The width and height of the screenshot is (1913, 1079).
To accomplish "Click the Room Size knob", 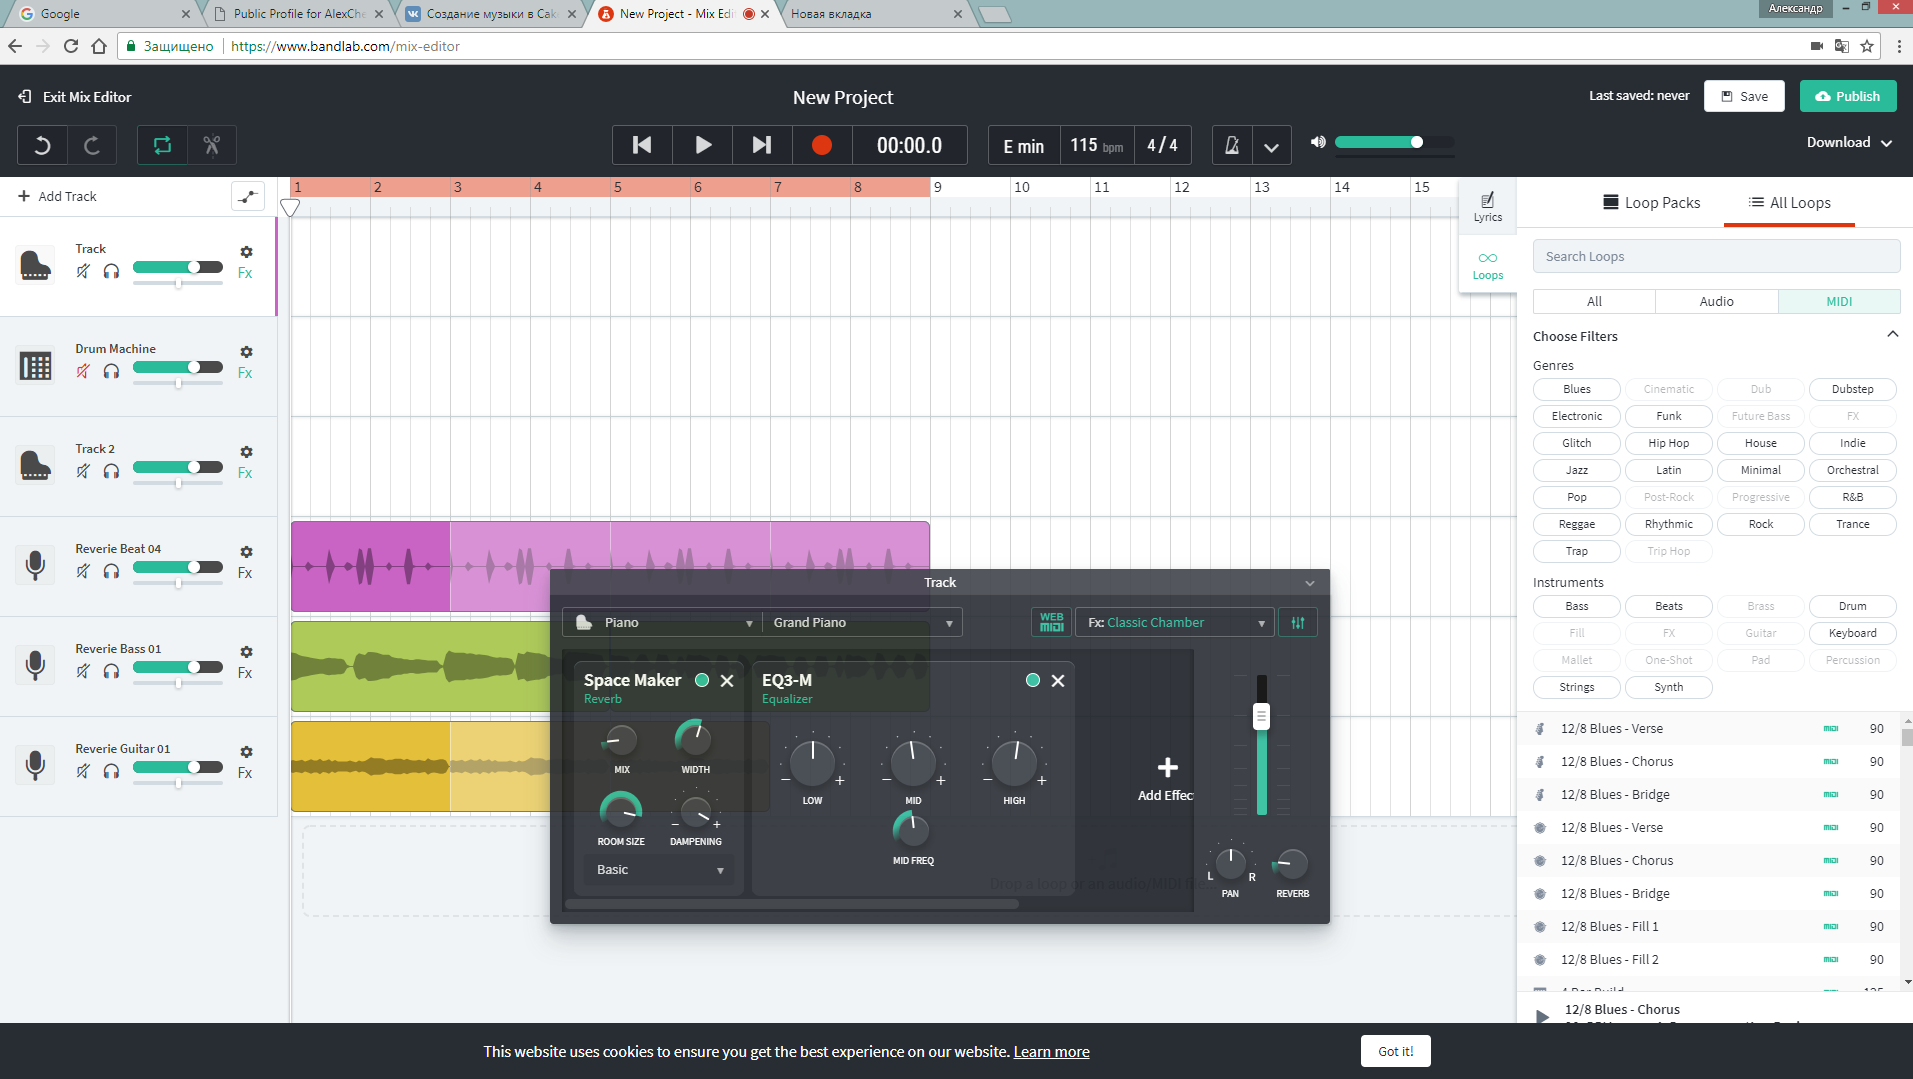I will pyautogui.click(x=621, y=810).
